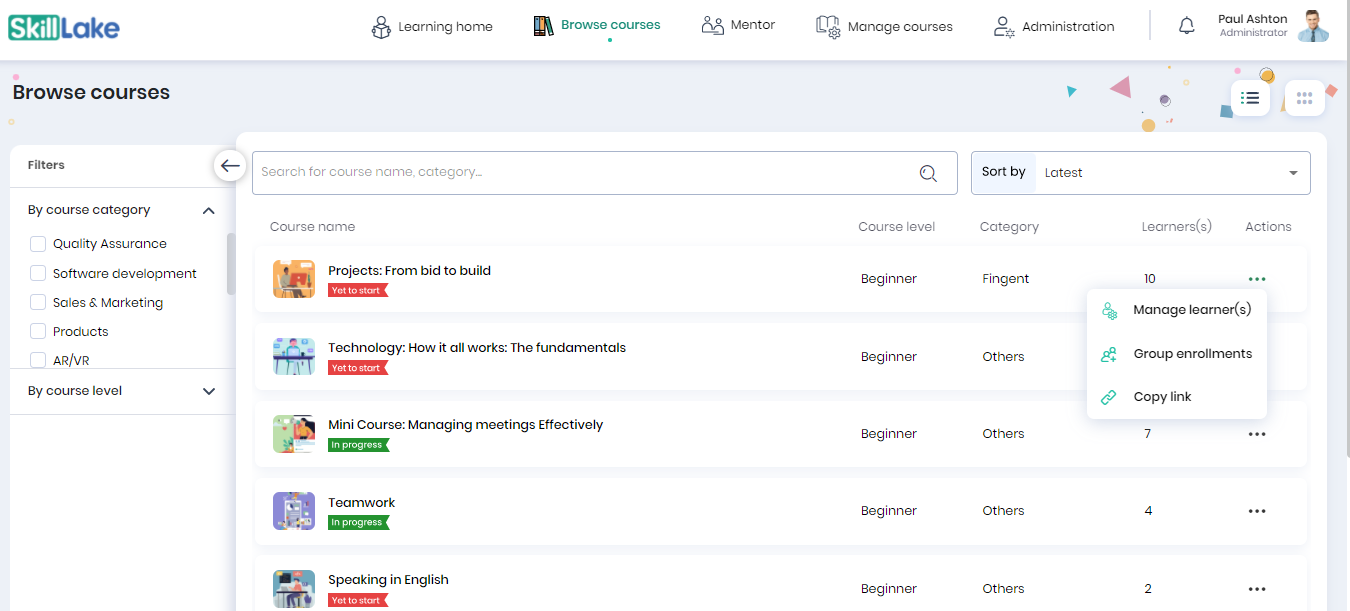
Task: Click the Browse courses page heading
Action: [91, 93]
